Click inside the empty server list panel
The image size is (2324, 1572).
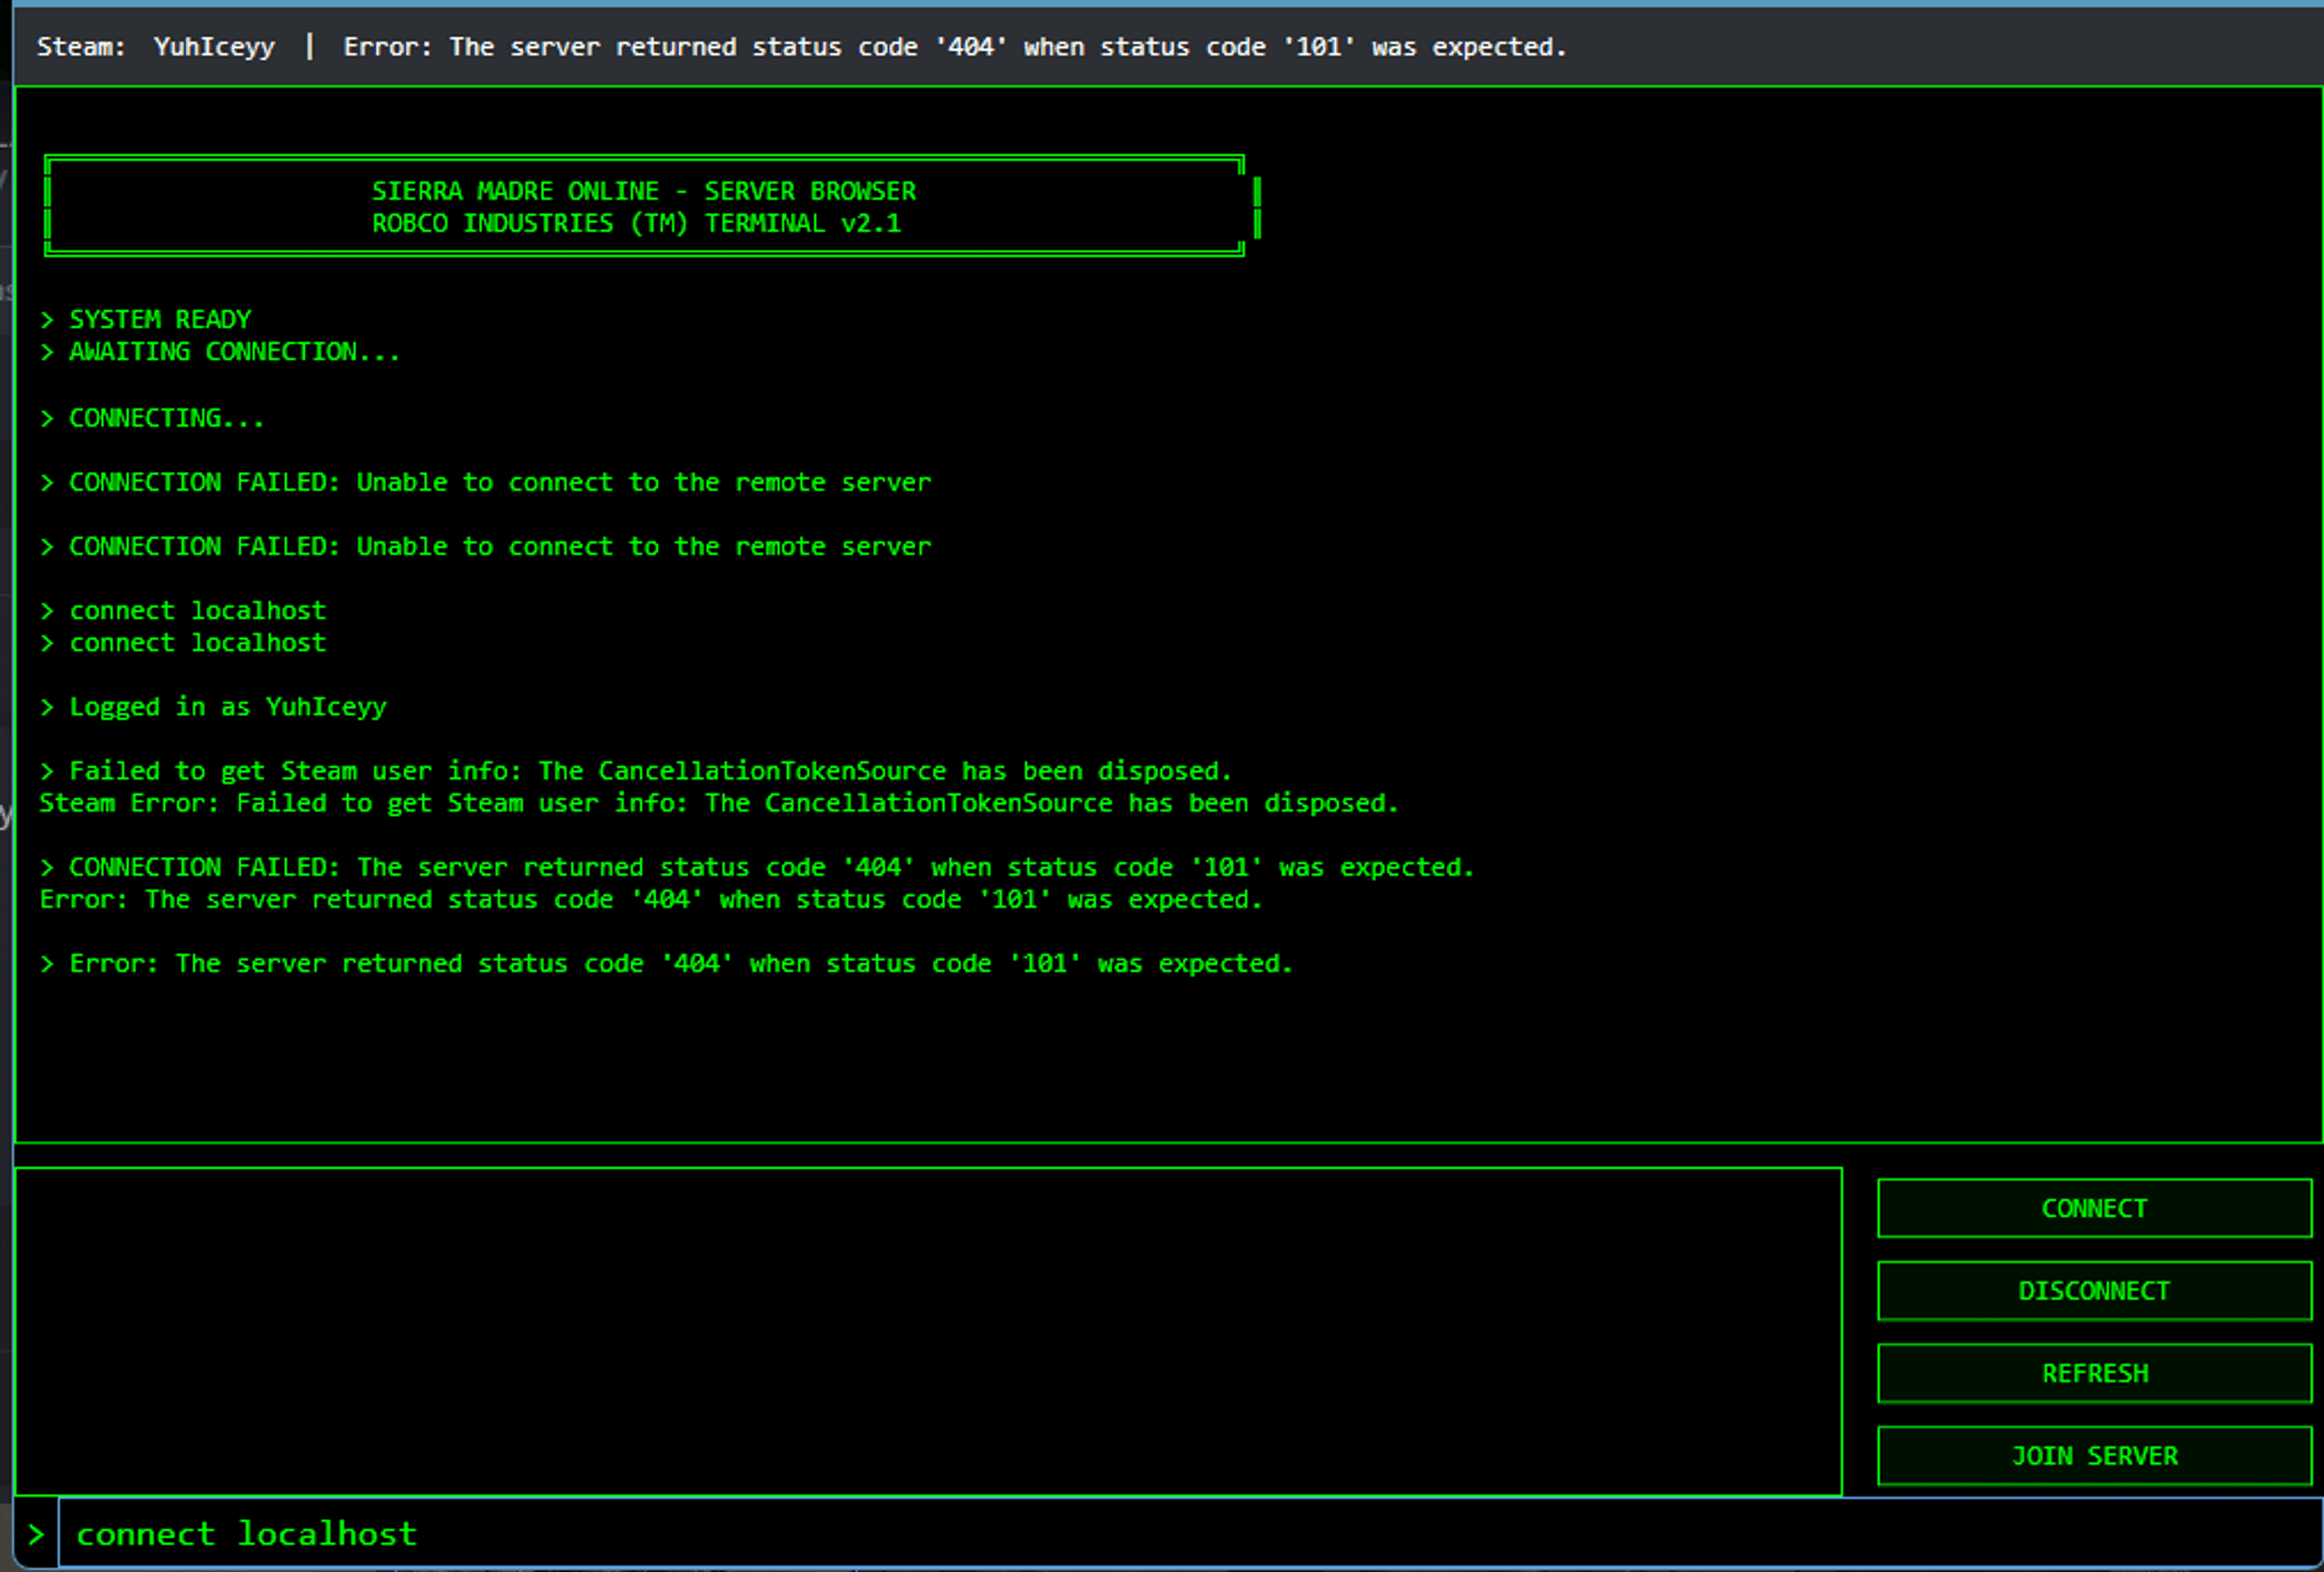(x=927, y=1330)
